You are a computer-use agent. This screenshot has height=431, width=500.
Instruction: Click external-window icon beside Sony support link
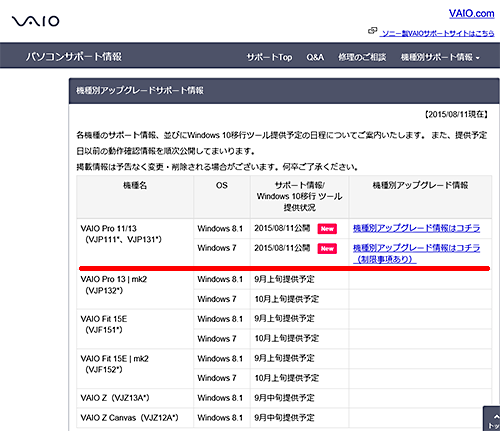coord(372,31)
